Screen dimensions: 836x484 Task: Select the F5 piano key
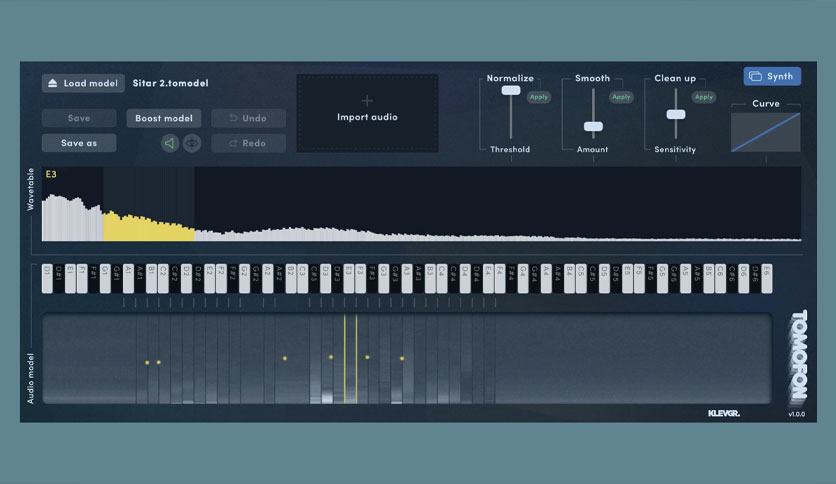click(639, 278)
